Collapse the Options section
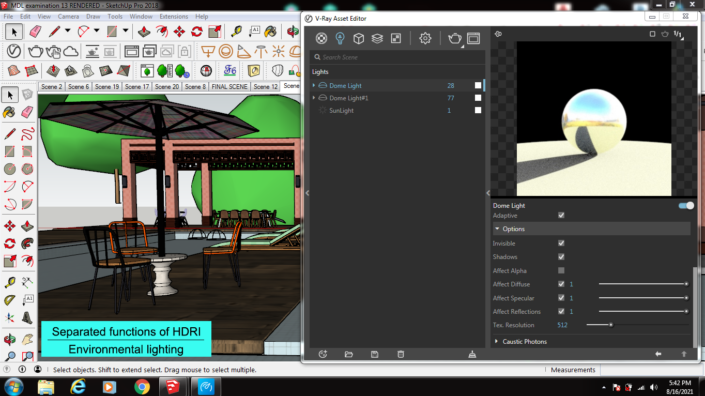Screen dimensions: 705x396 [497, 229]
